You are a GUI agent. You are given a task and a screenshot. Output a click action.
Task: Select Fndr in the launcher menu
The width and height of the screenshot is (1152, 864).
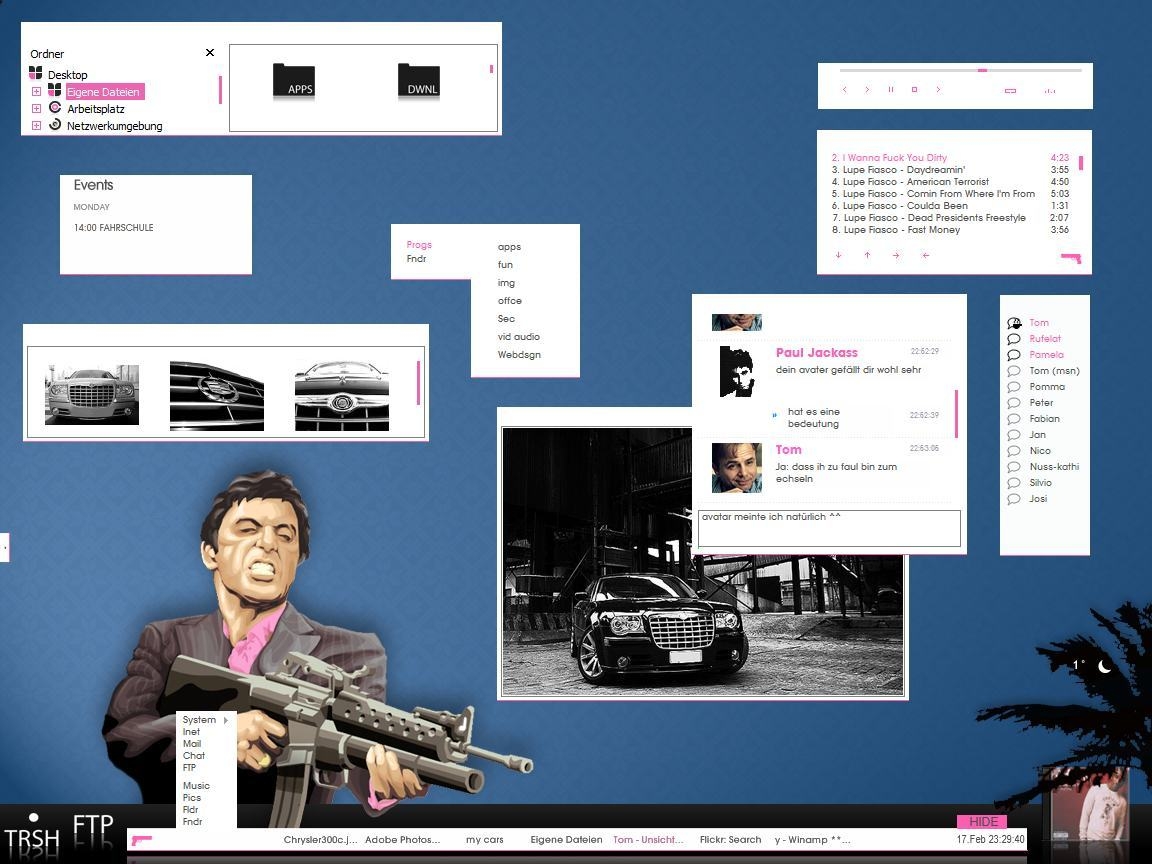(417, 259)
